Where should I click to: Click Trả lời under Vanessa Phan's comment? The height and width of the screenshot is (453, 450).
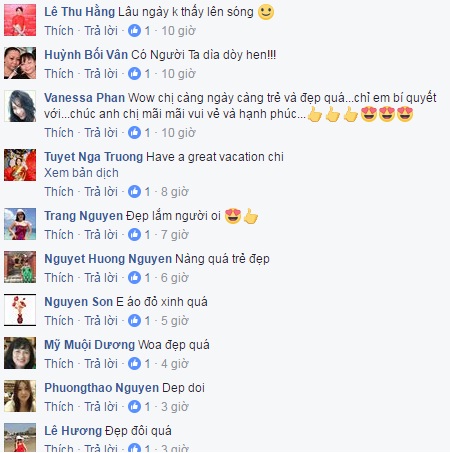(101, 133)
